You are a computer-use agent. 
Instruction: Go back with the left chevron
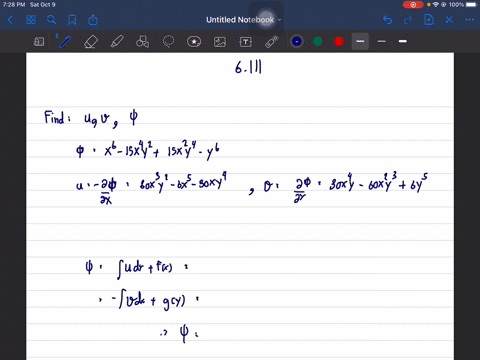(10, 20)
